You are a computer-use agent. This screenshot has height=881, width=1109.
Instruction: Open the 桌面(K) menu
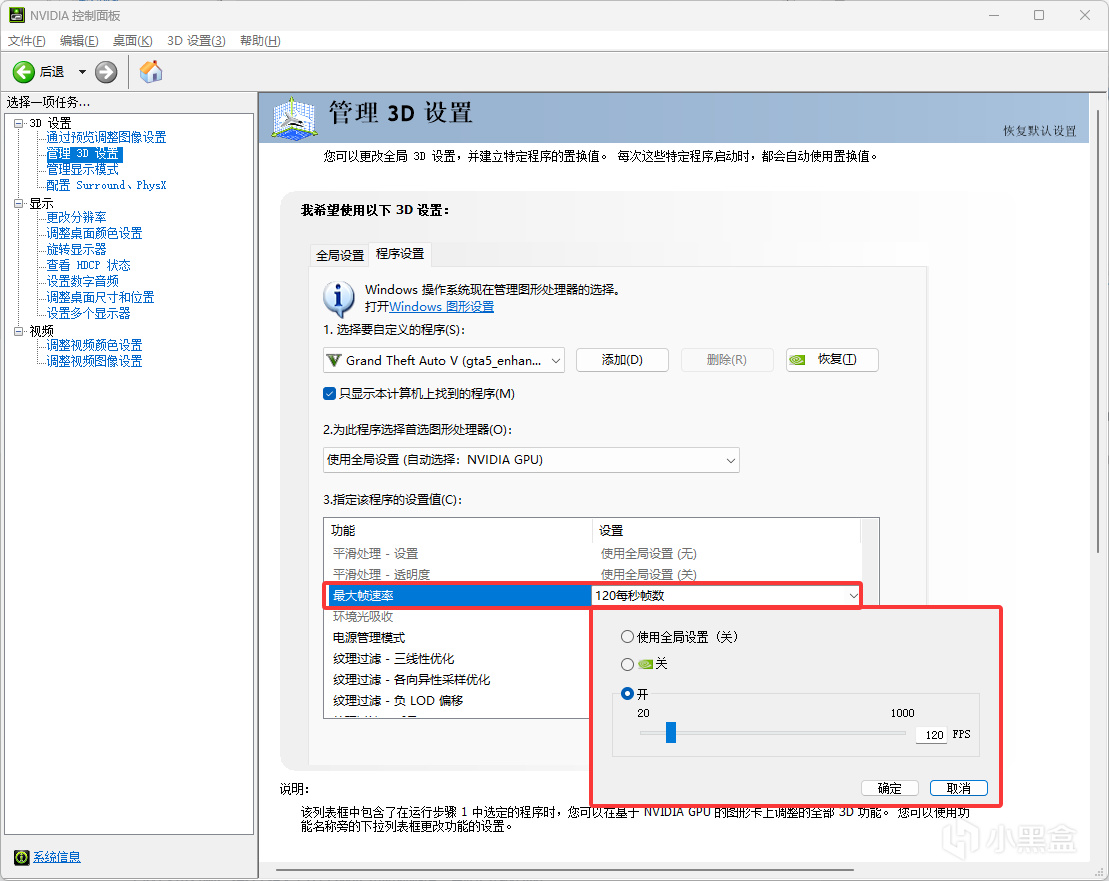click(132, 40)
